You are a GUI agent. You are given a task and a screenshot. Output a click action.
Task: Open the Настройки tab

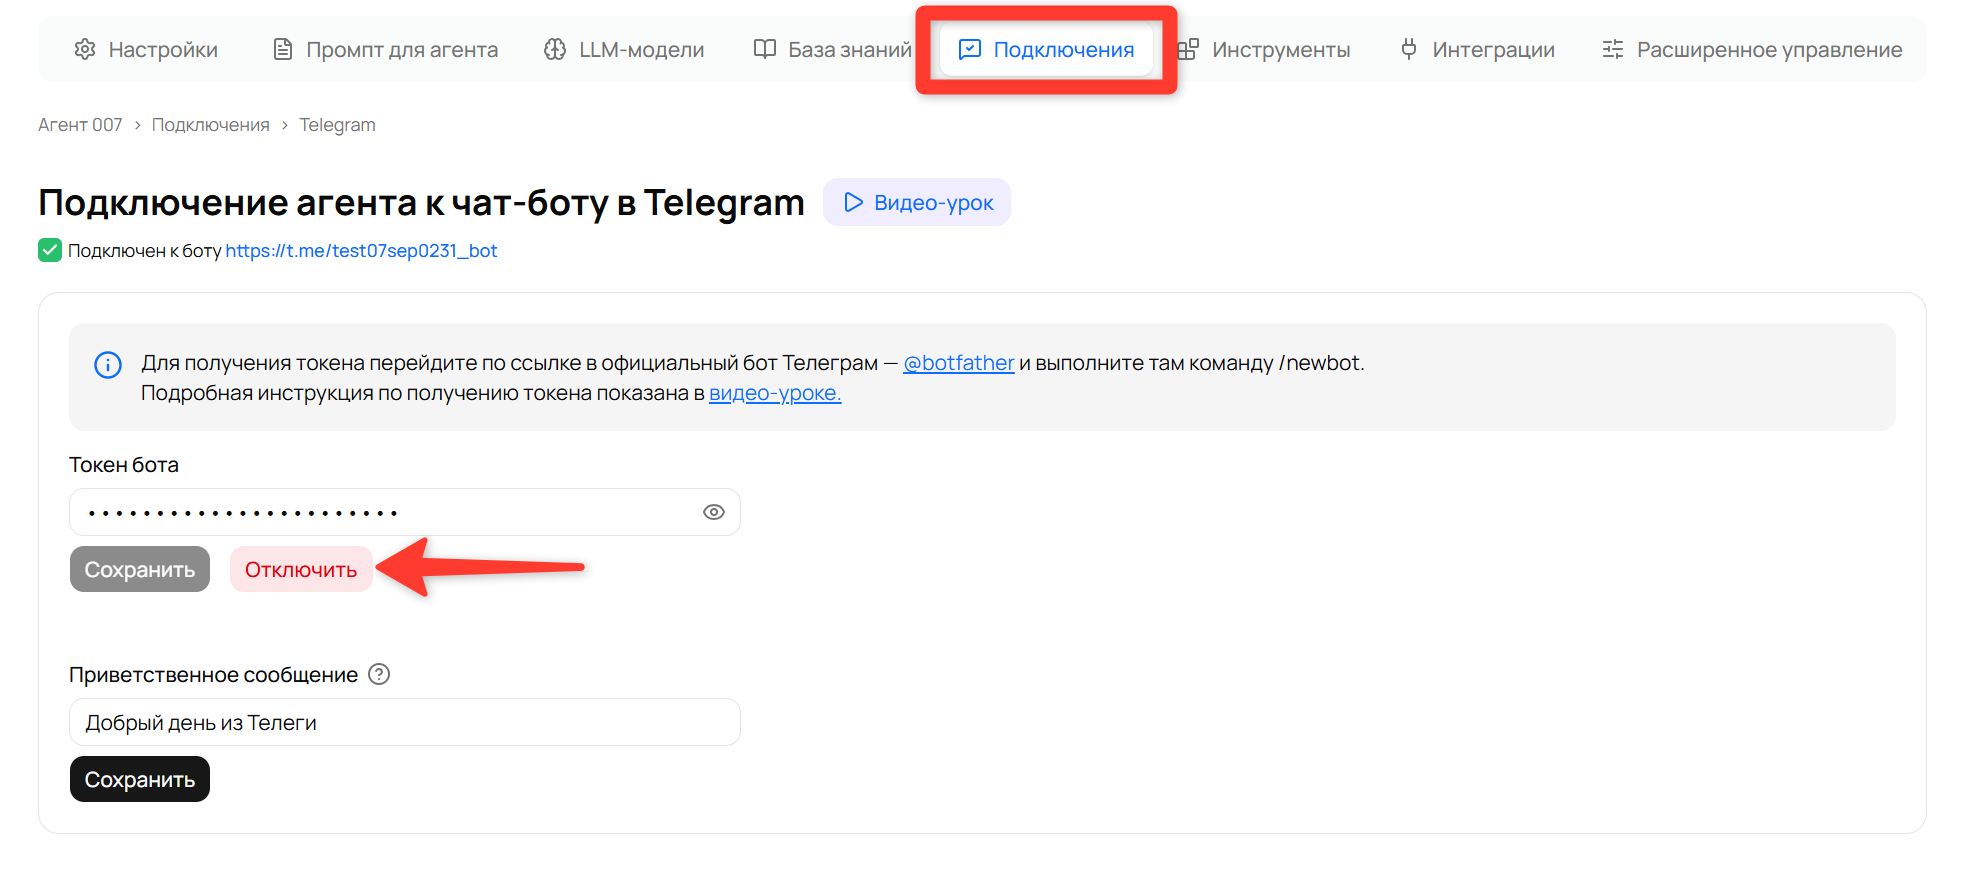coord(146,49)
